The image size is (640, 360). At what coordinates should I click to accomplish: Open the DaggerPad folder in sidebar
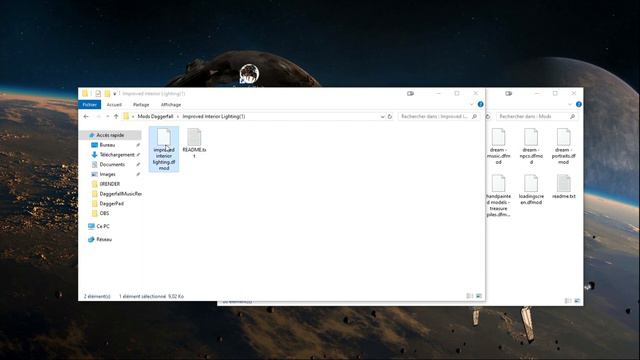pos(111,204)
